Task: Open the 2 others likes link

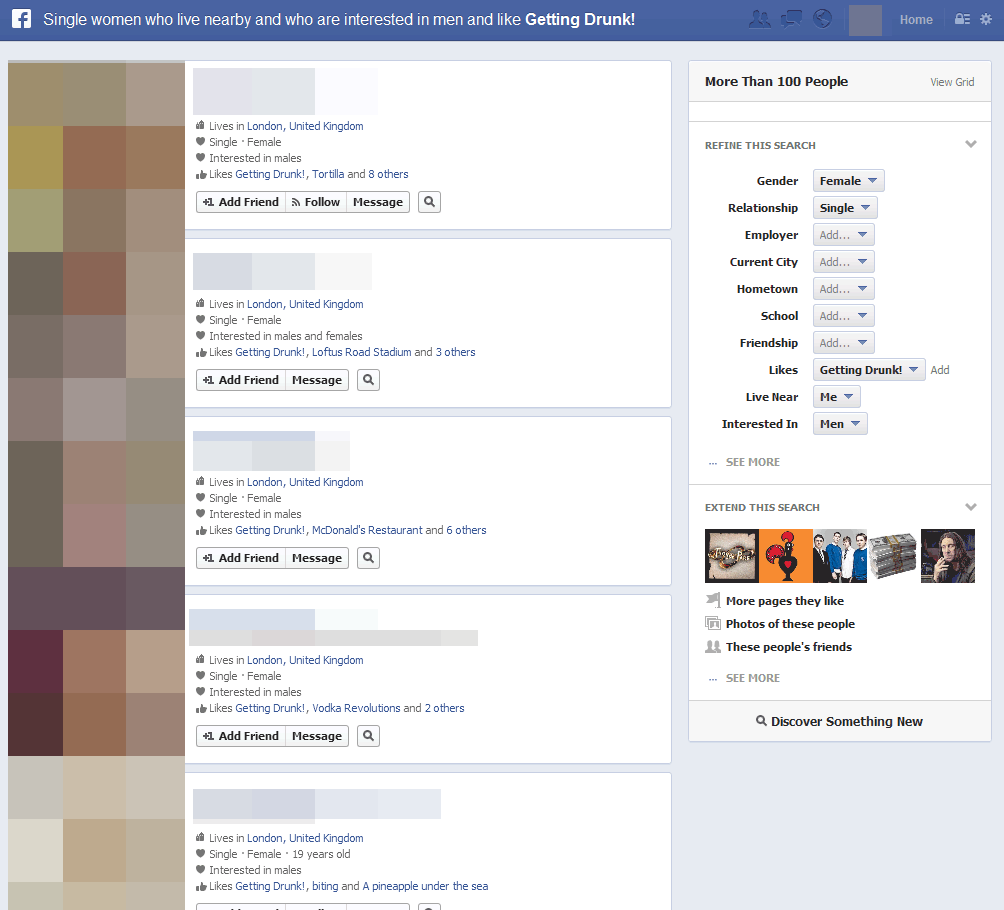Action: click(x=444, y=708)
